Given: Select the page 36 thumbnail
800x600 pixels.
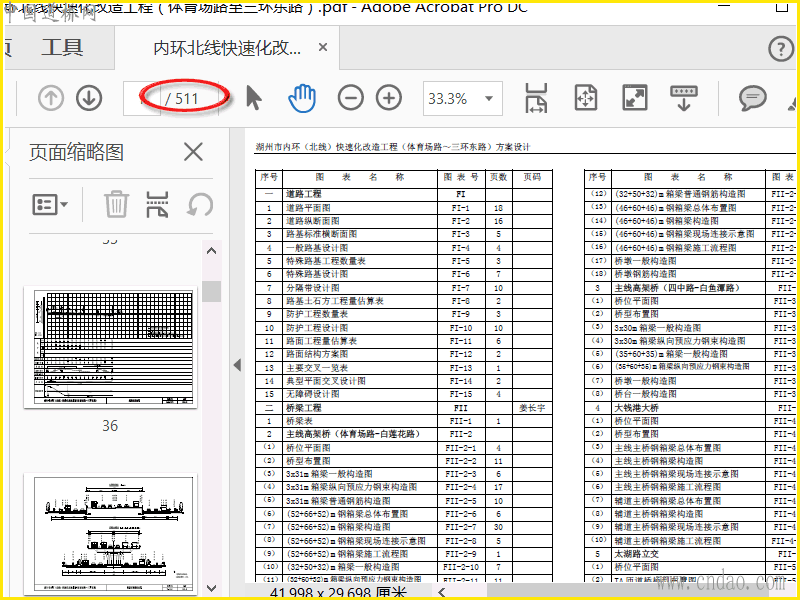Looking at the screenshot, I should (x=110, y=347).
